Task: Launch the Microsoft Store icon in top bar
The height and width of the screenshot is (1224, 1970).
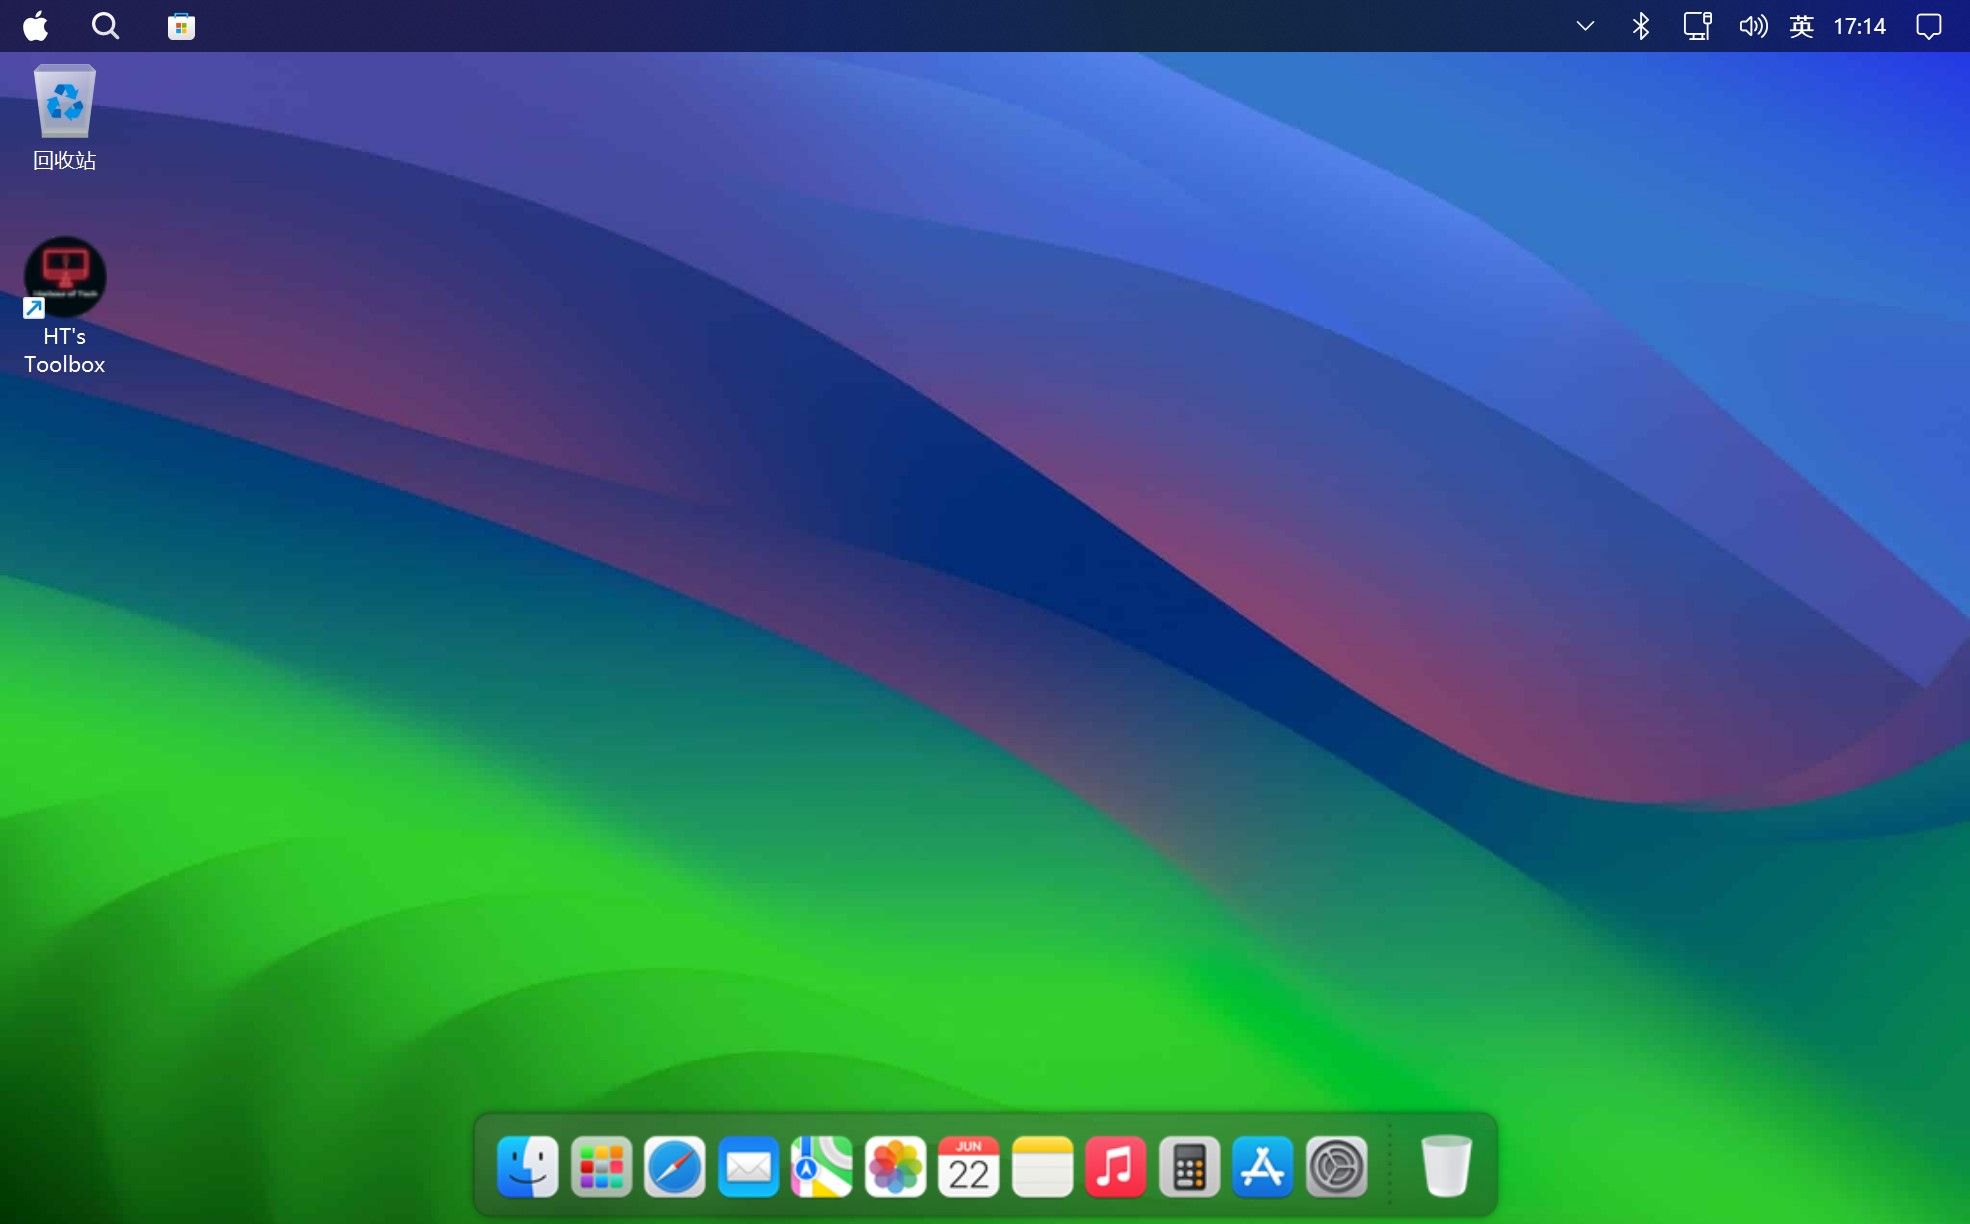Action: pyautogui.click(x=181, y=26)
